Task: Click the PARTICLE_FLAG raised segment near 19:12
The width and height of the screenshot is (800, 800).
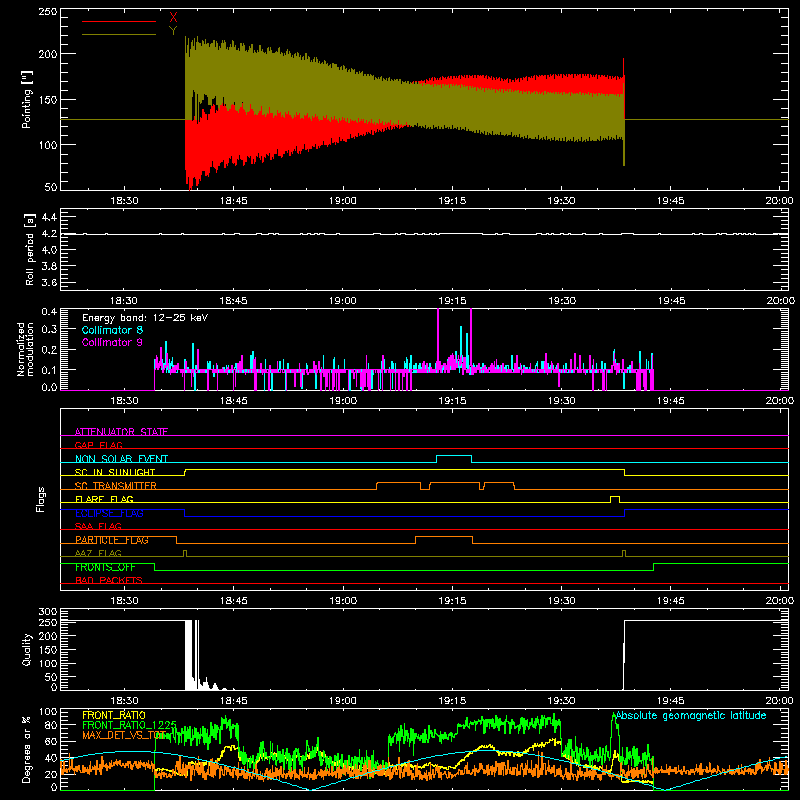Action: [x=444, y=537]
